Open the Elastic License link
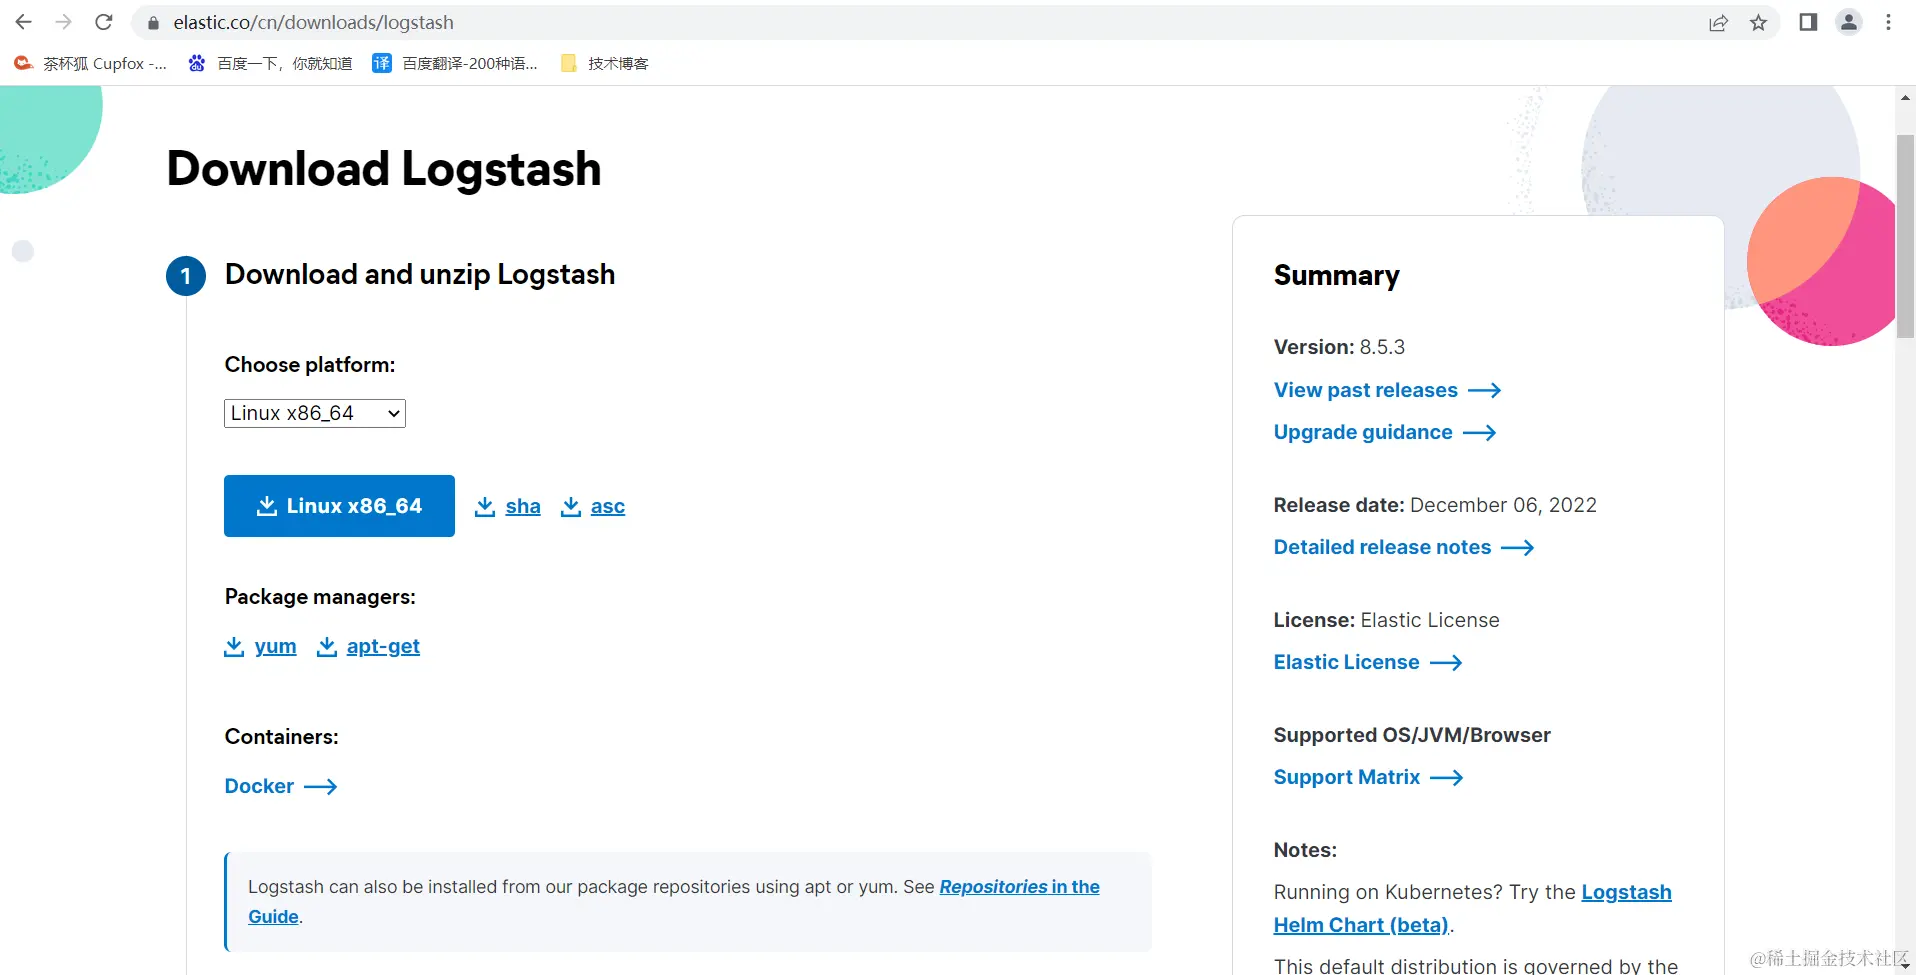1916x975 pixels. click(1368, 662)
